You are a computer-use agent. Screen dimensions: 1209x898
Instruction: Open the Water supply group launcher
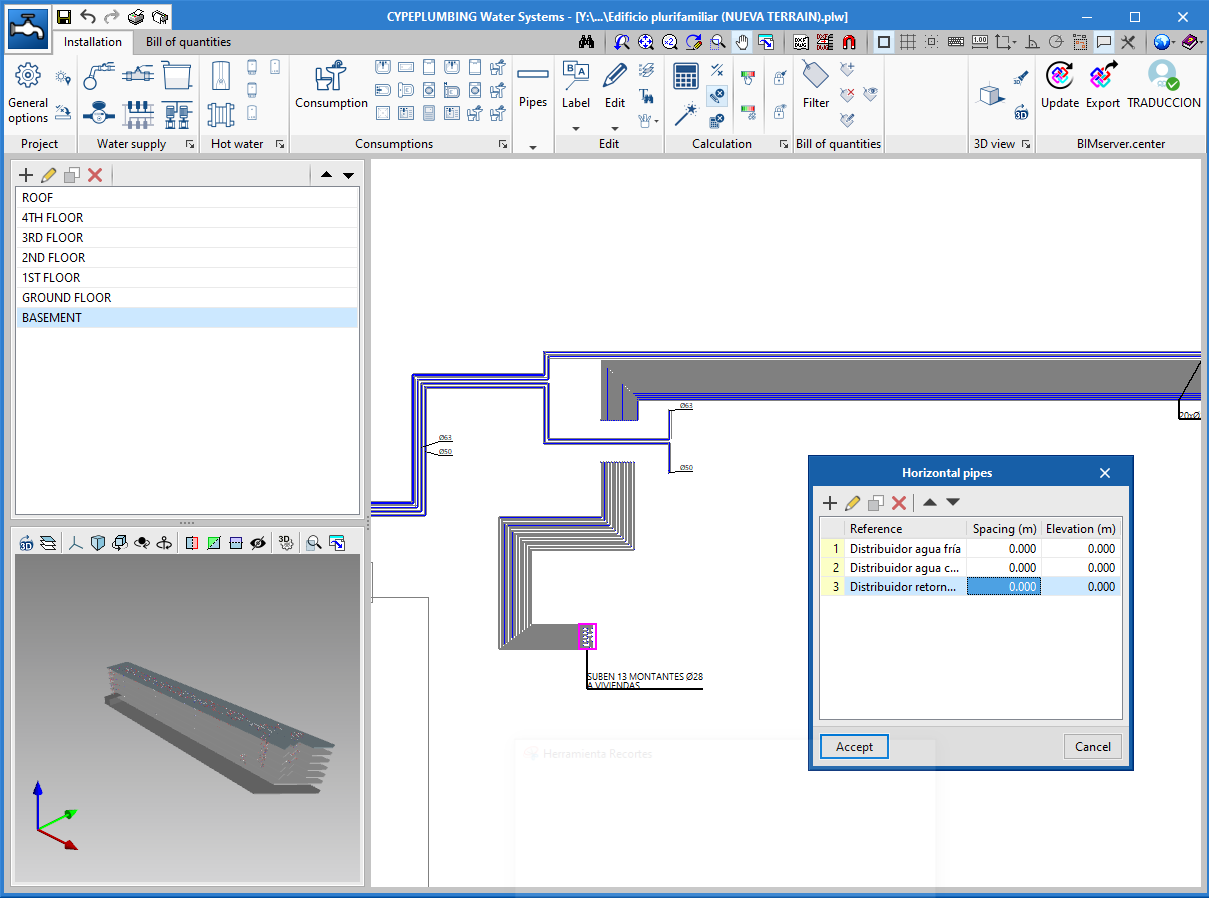[190, 144]
